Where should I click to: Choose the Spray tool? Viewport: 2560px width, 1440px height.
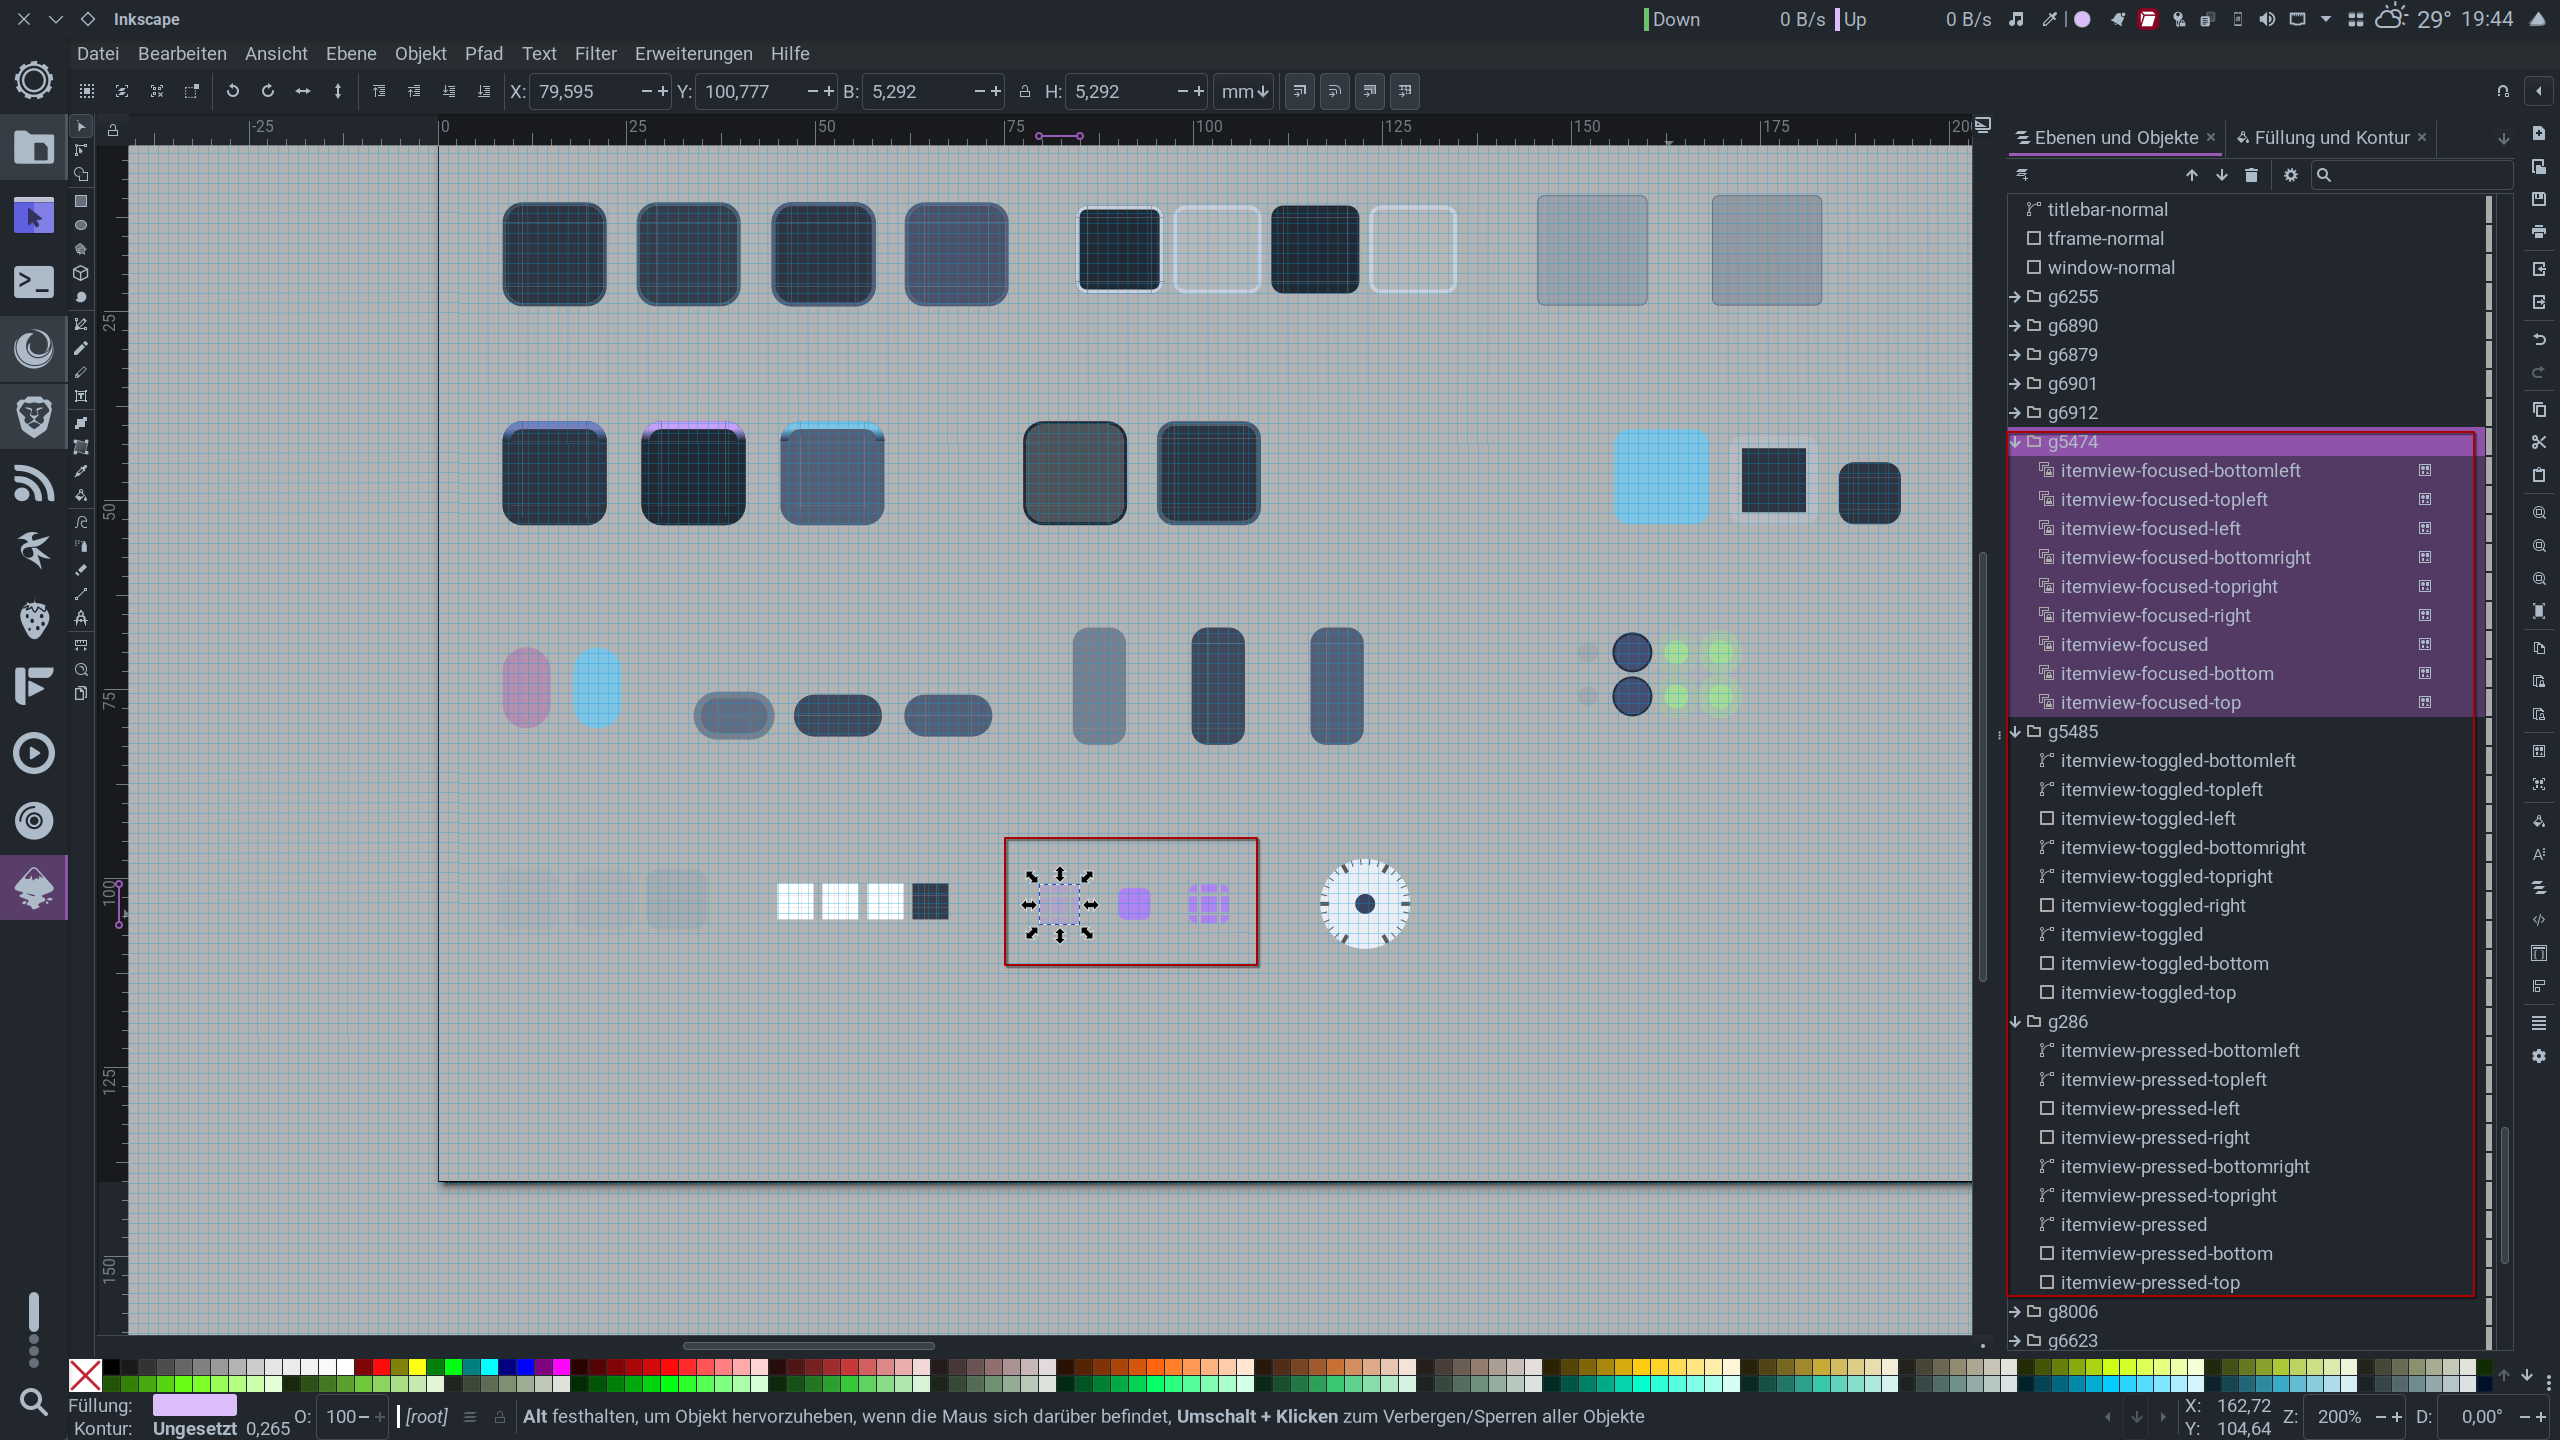pos(81,546)
